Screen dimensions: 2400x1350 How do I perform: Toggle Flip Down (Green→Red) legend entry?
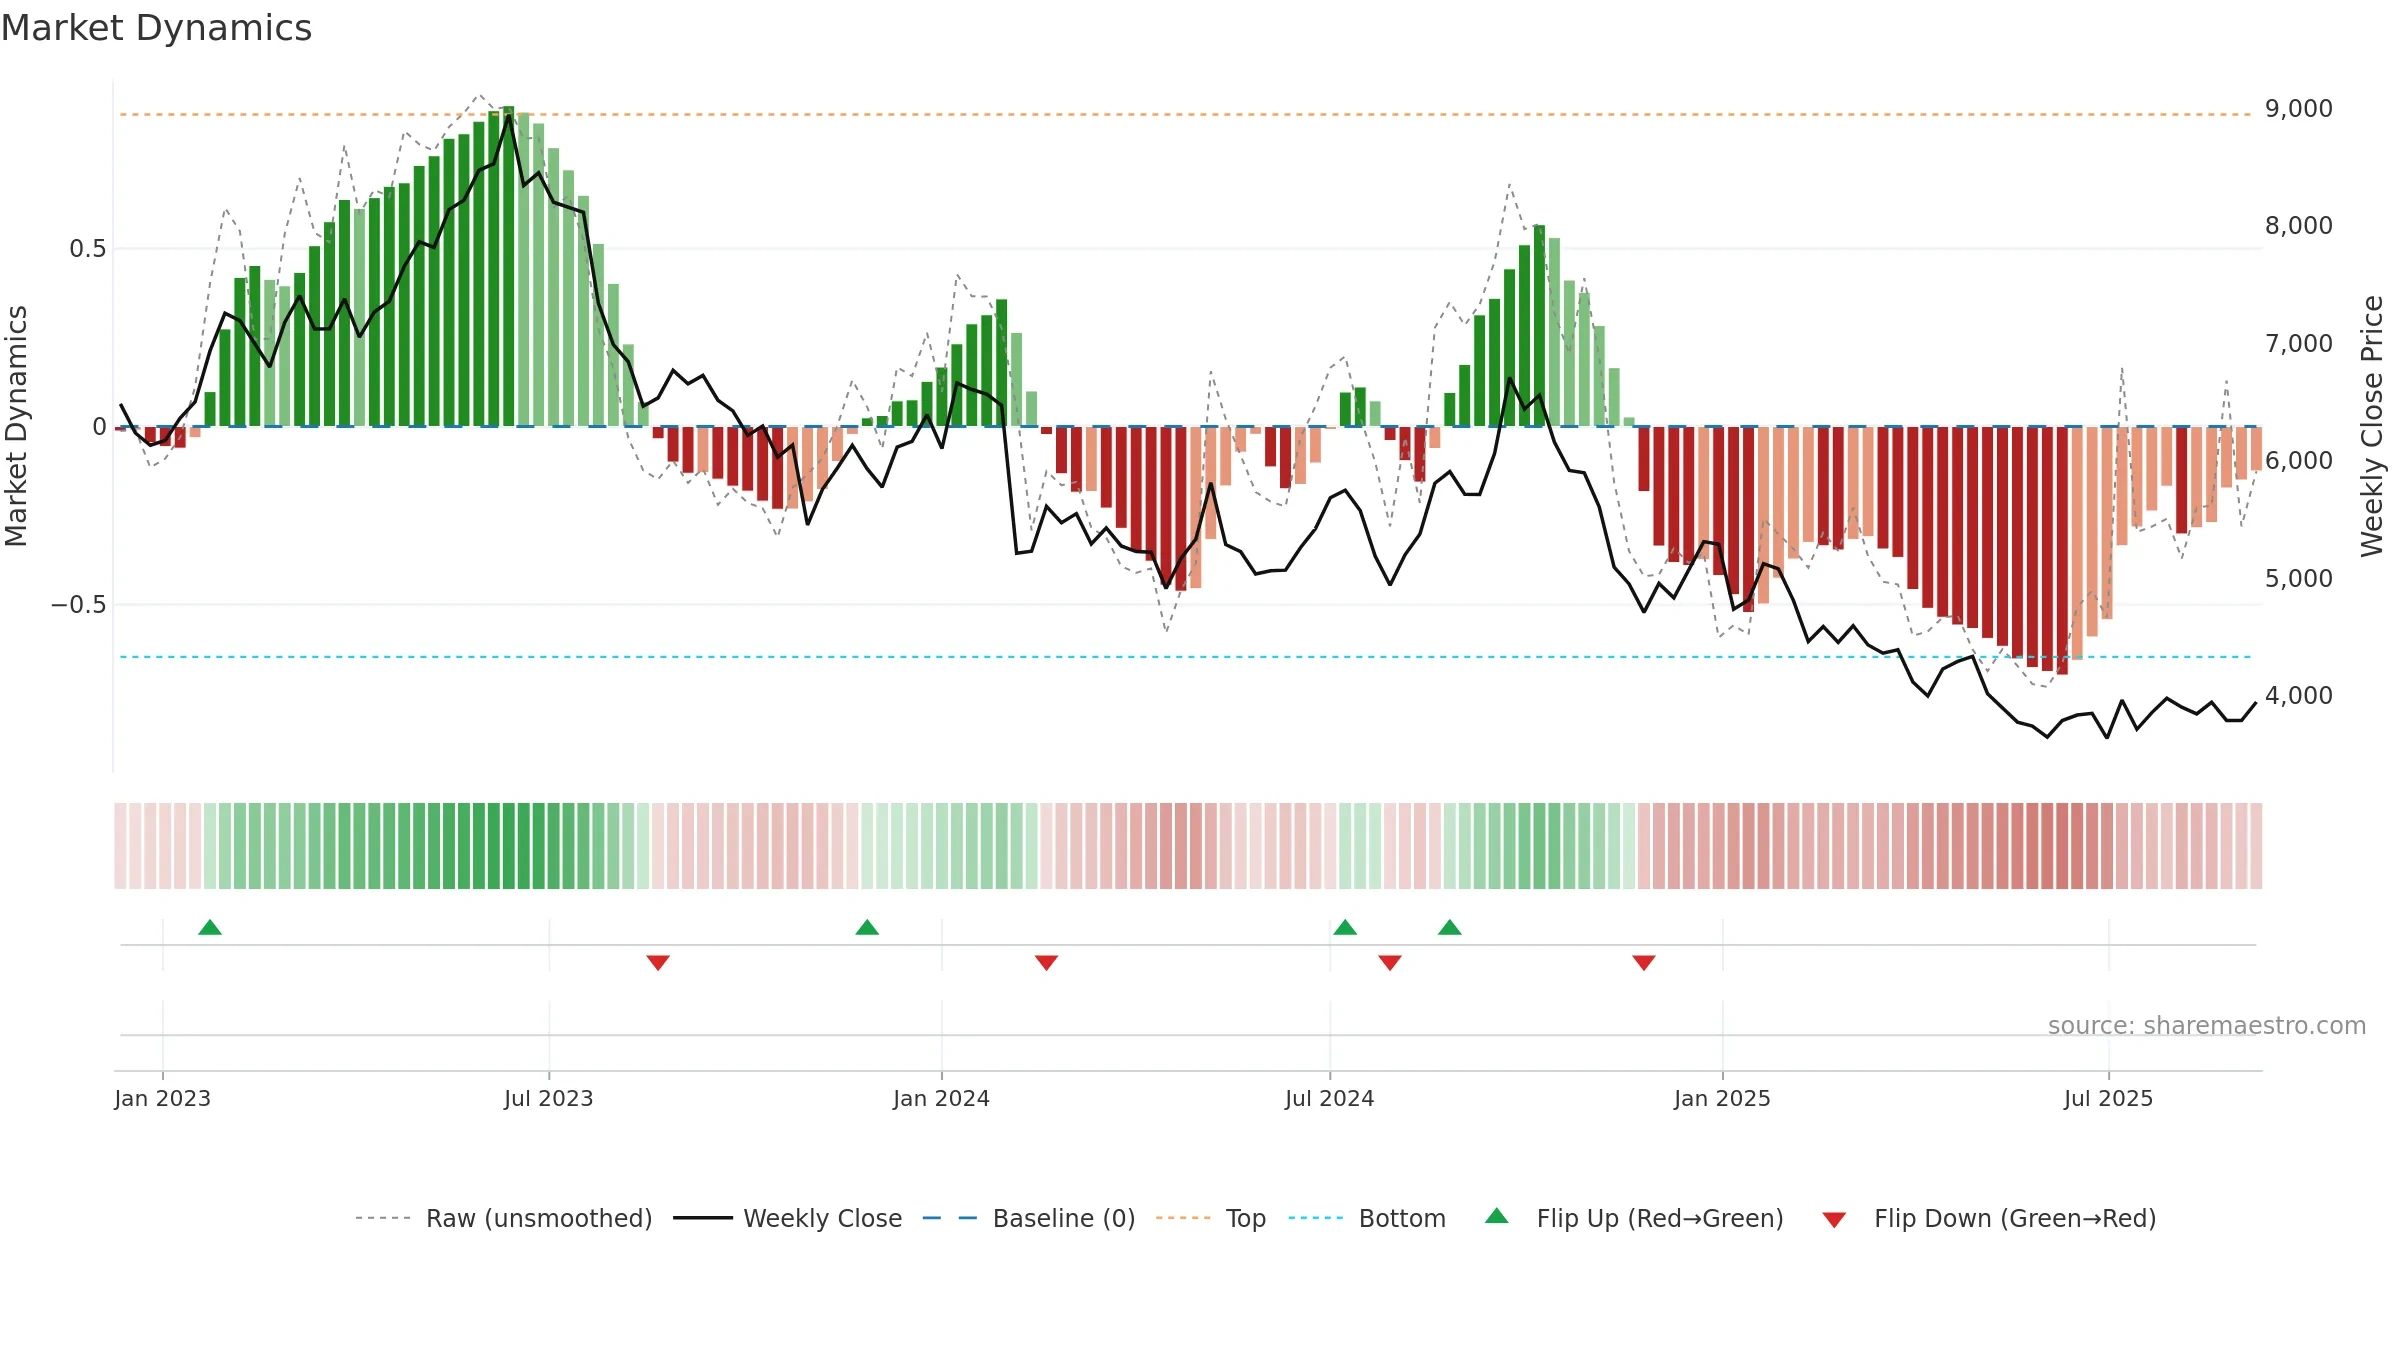tap(1989, 1218)
